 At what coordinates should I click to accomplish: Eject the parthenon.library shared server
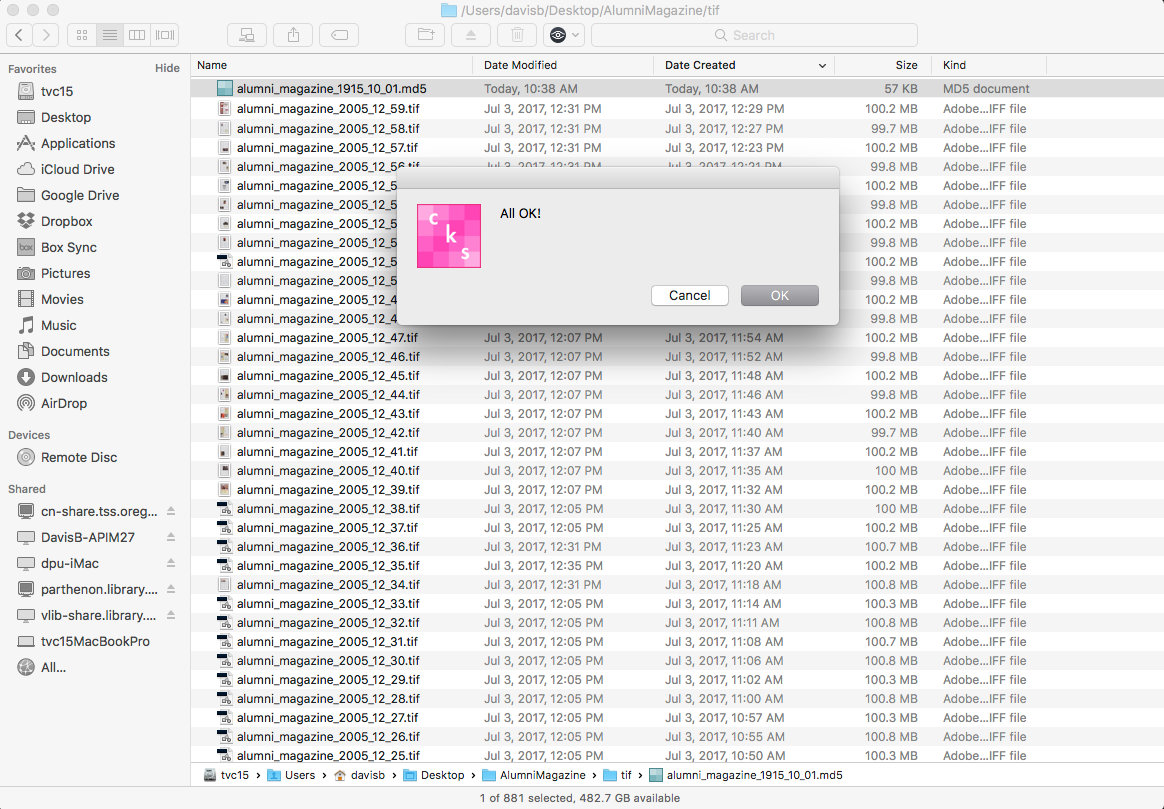[x=171, y=589]
